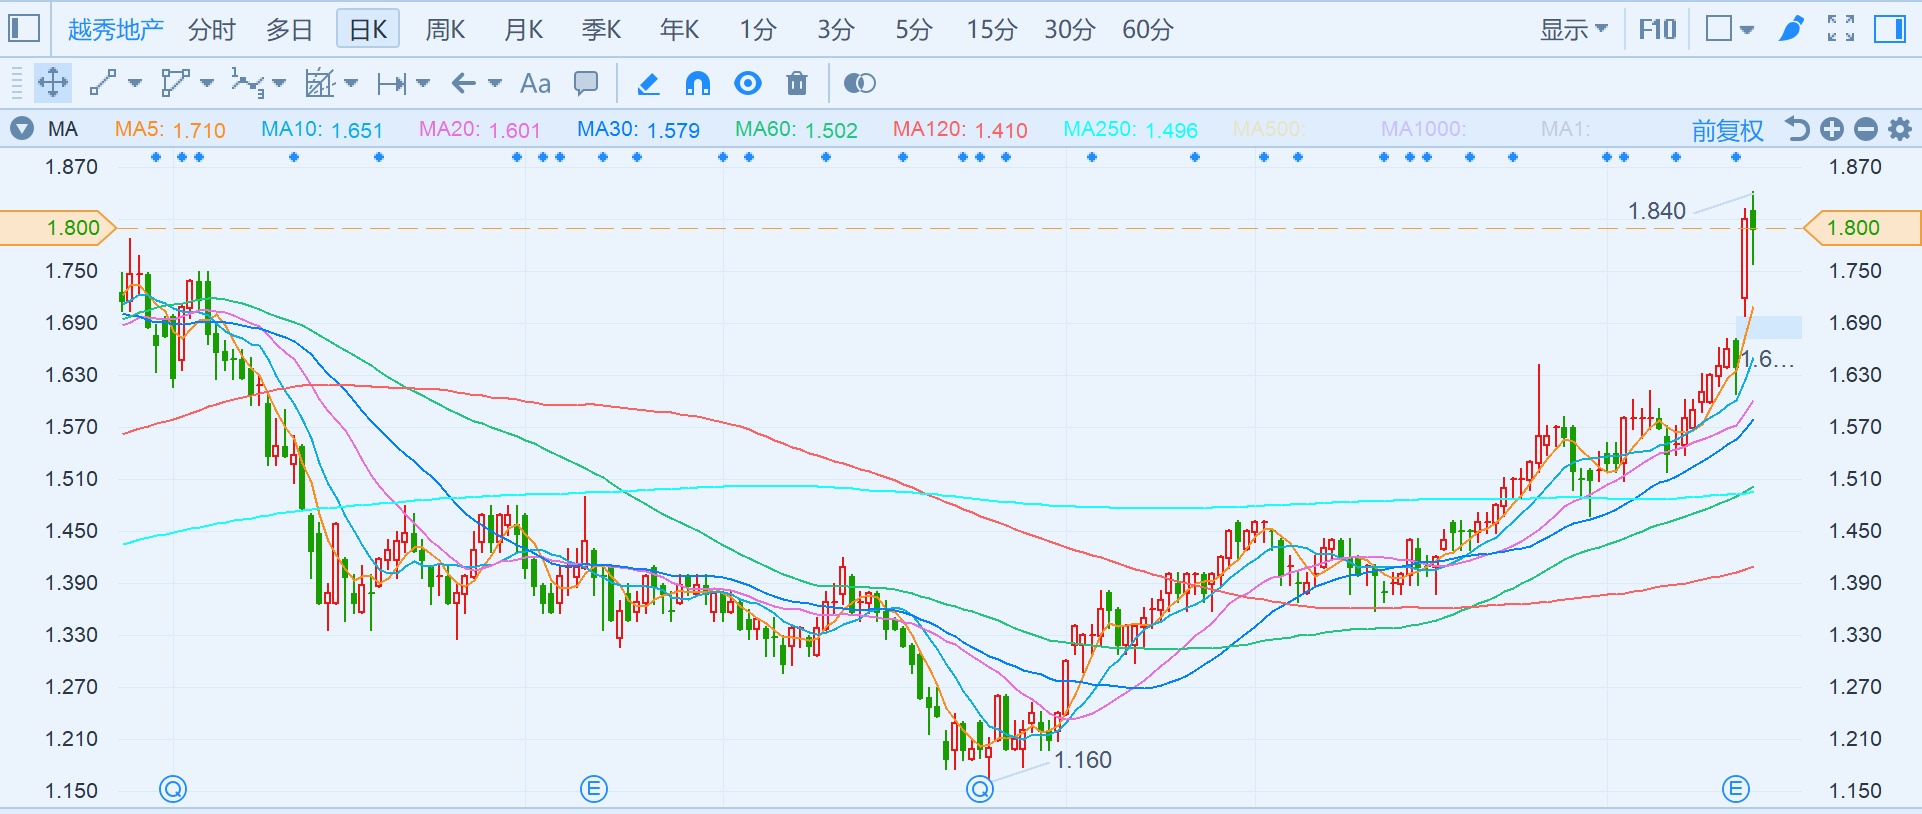Activate the blue eraser tool
The height and width of the screenshot is (814, 1922).
coord(648,83)
